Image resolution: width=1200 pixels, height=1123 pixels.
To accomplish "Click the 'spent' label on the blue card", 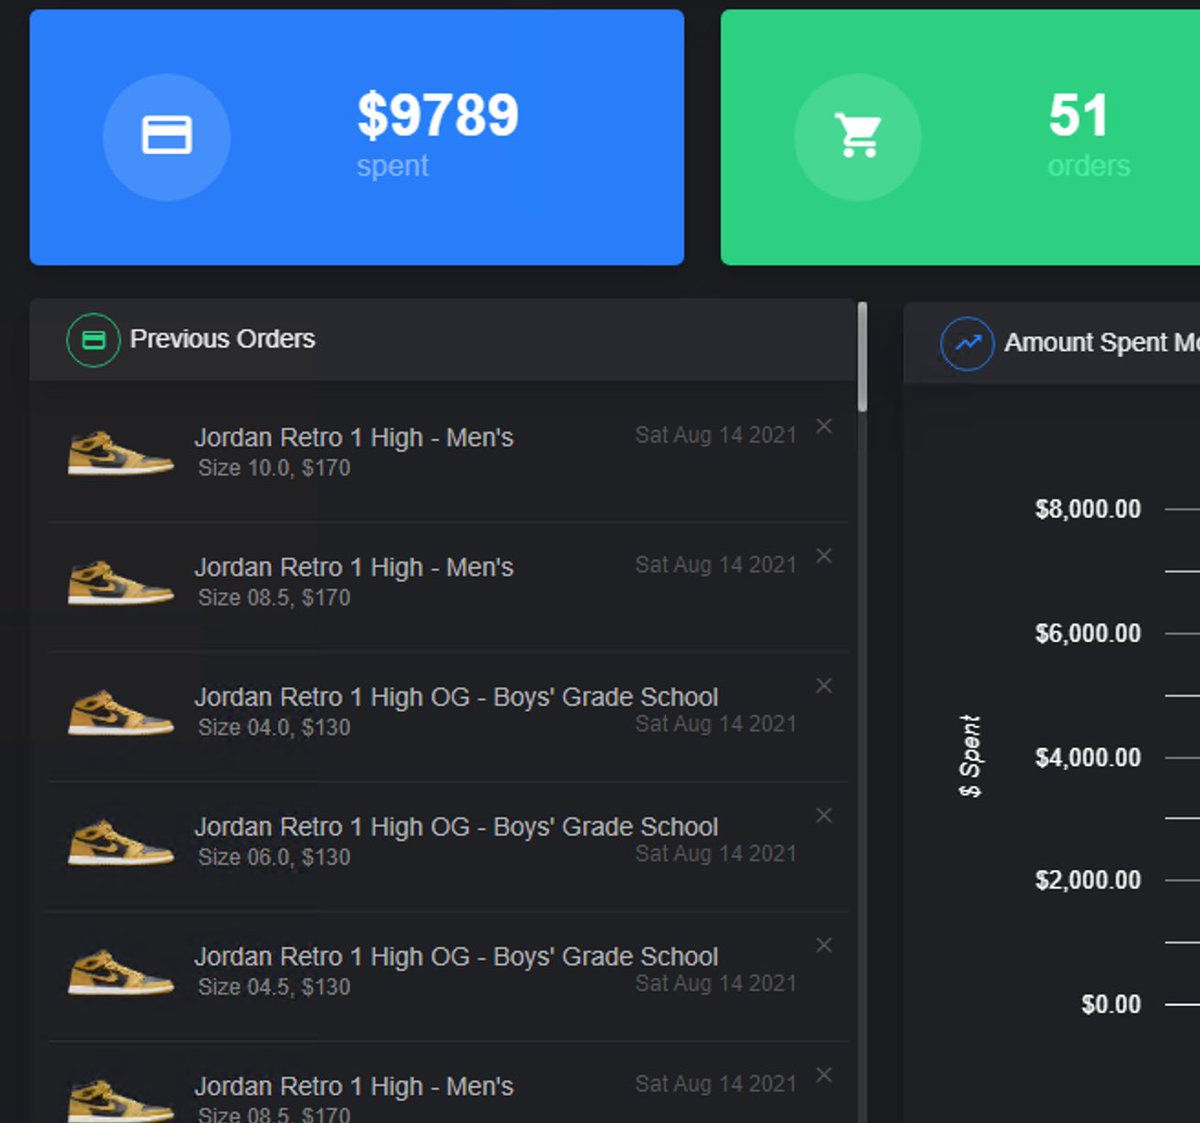I will [392, 166].
